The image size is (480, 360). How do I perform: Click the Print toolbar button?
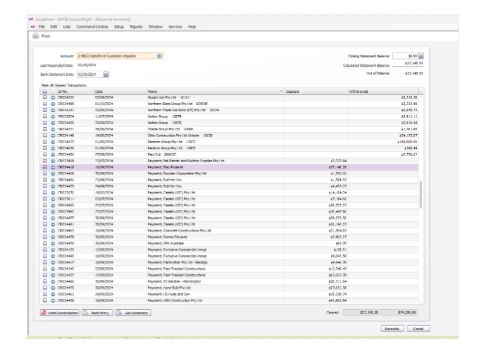point(41,36)
